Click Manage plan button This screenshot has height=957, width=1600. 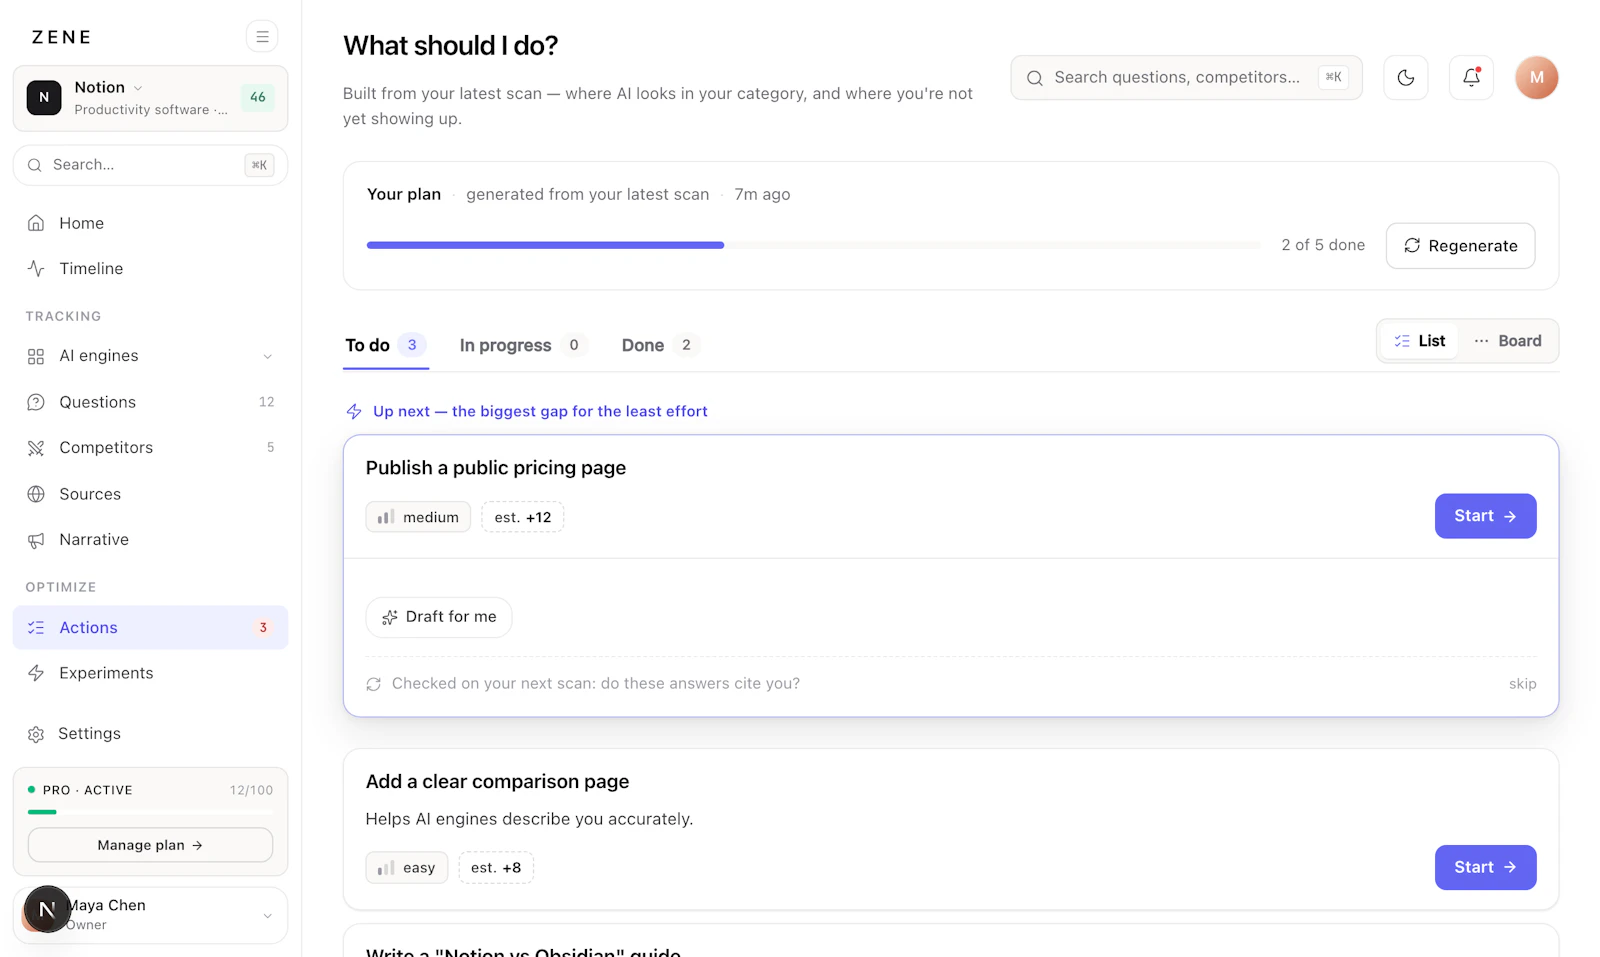coord(150,845)
